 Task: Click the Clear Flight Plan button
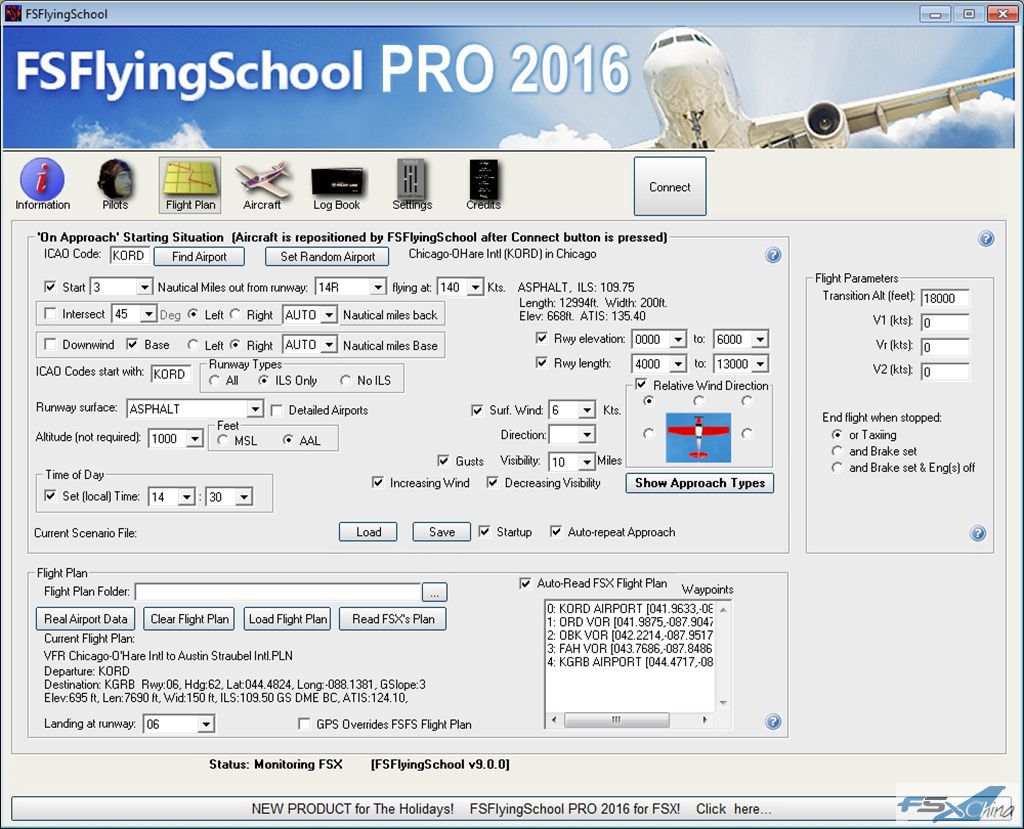pos(189,619)
